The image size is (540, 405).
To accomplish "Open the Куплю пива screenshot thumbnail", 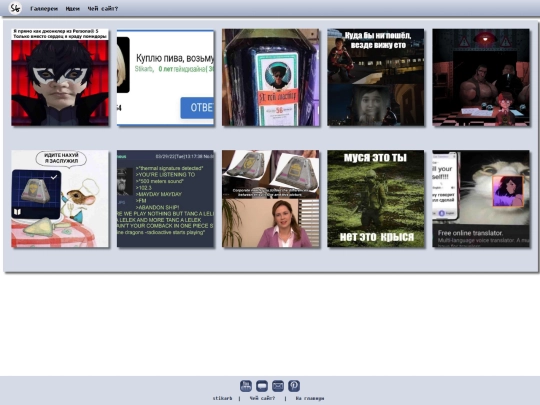I will click(165, 77).
